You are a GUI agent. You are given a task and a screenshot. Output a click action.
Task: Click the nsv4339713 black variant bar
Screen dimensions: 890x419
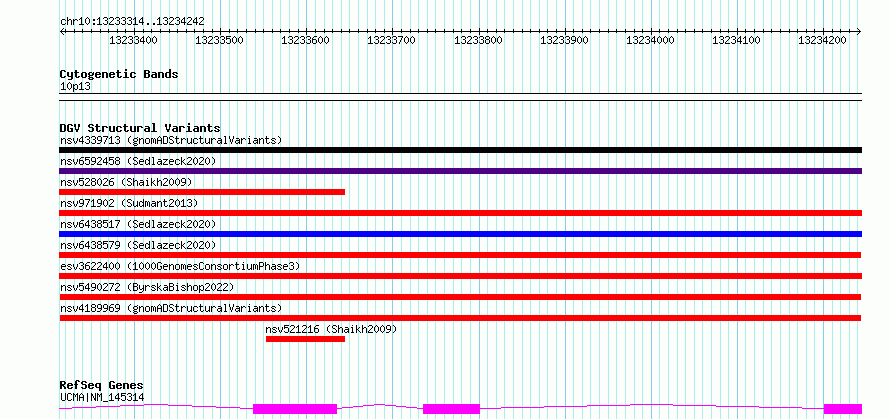(460, 150)
